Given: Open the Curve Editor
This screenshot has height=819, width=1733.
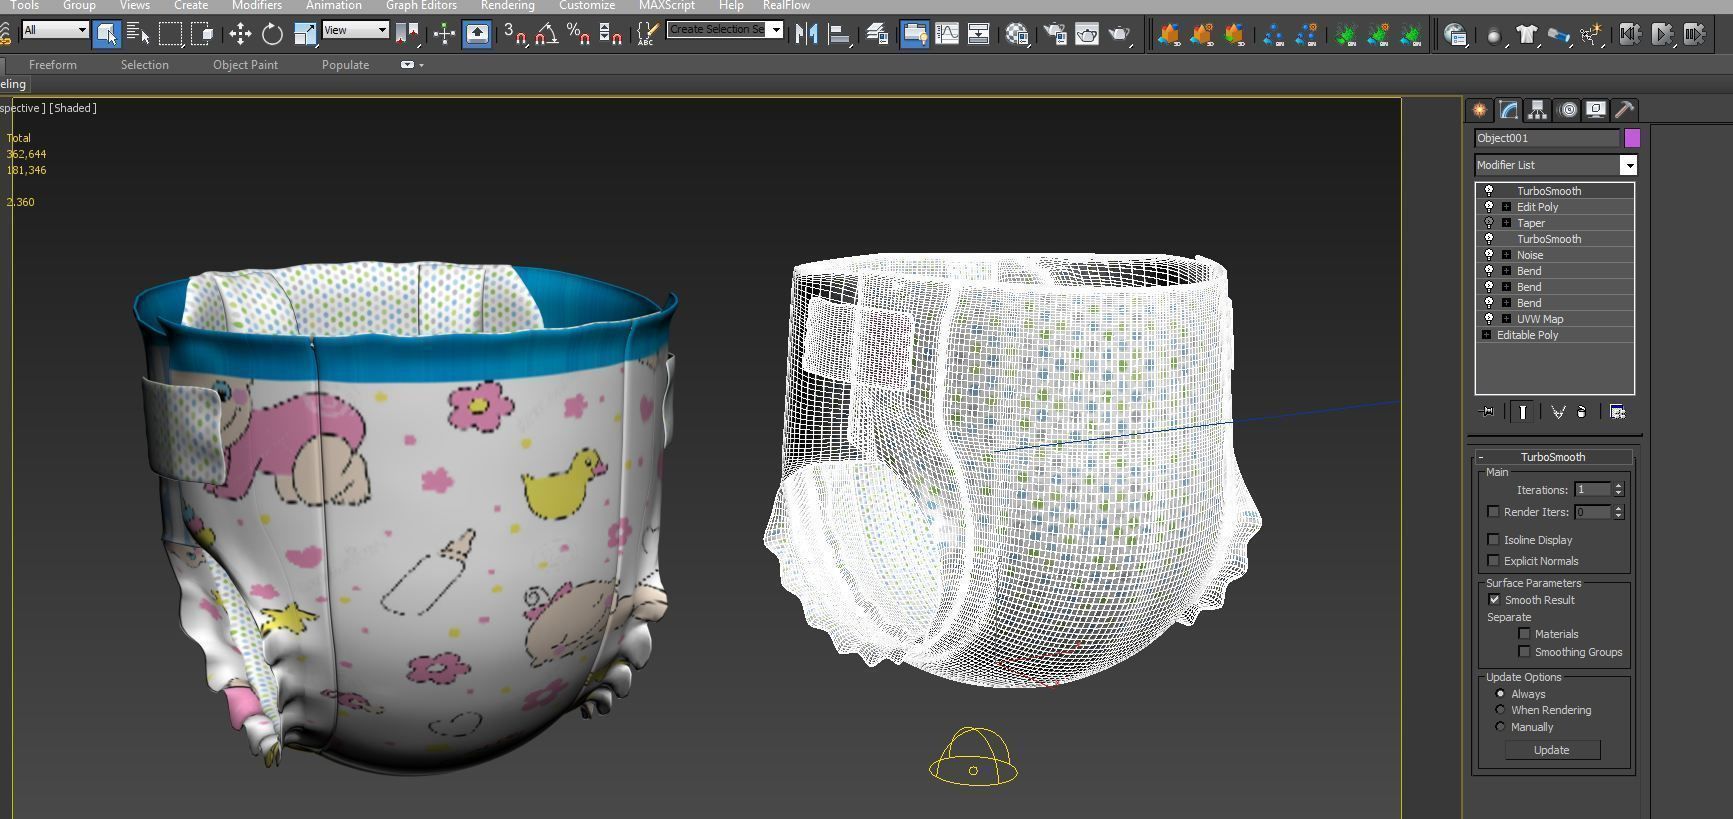Looking at the screenshot, I should pyautogui.click(x=947, y=34).
